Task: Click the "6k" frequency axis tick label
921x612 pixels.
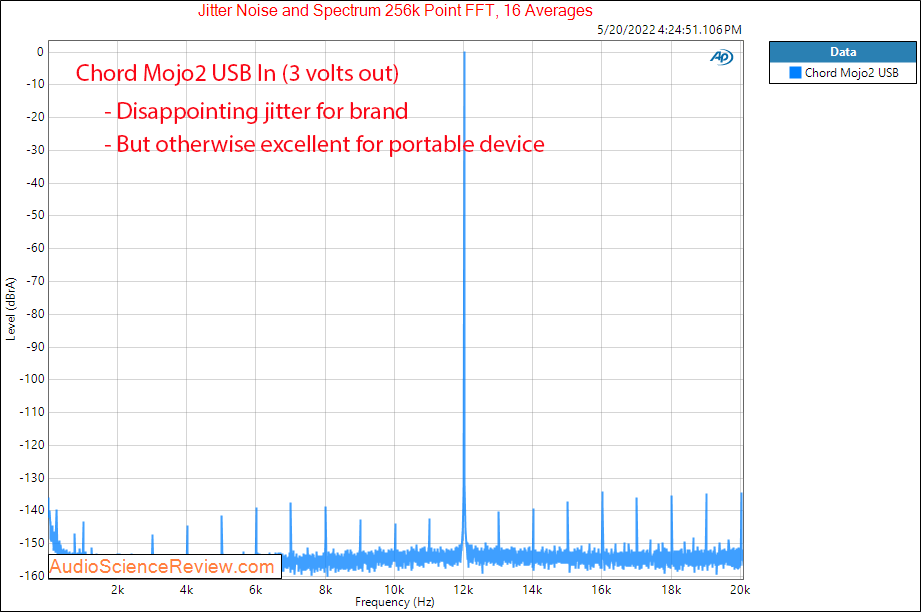Action: (256, 590)
